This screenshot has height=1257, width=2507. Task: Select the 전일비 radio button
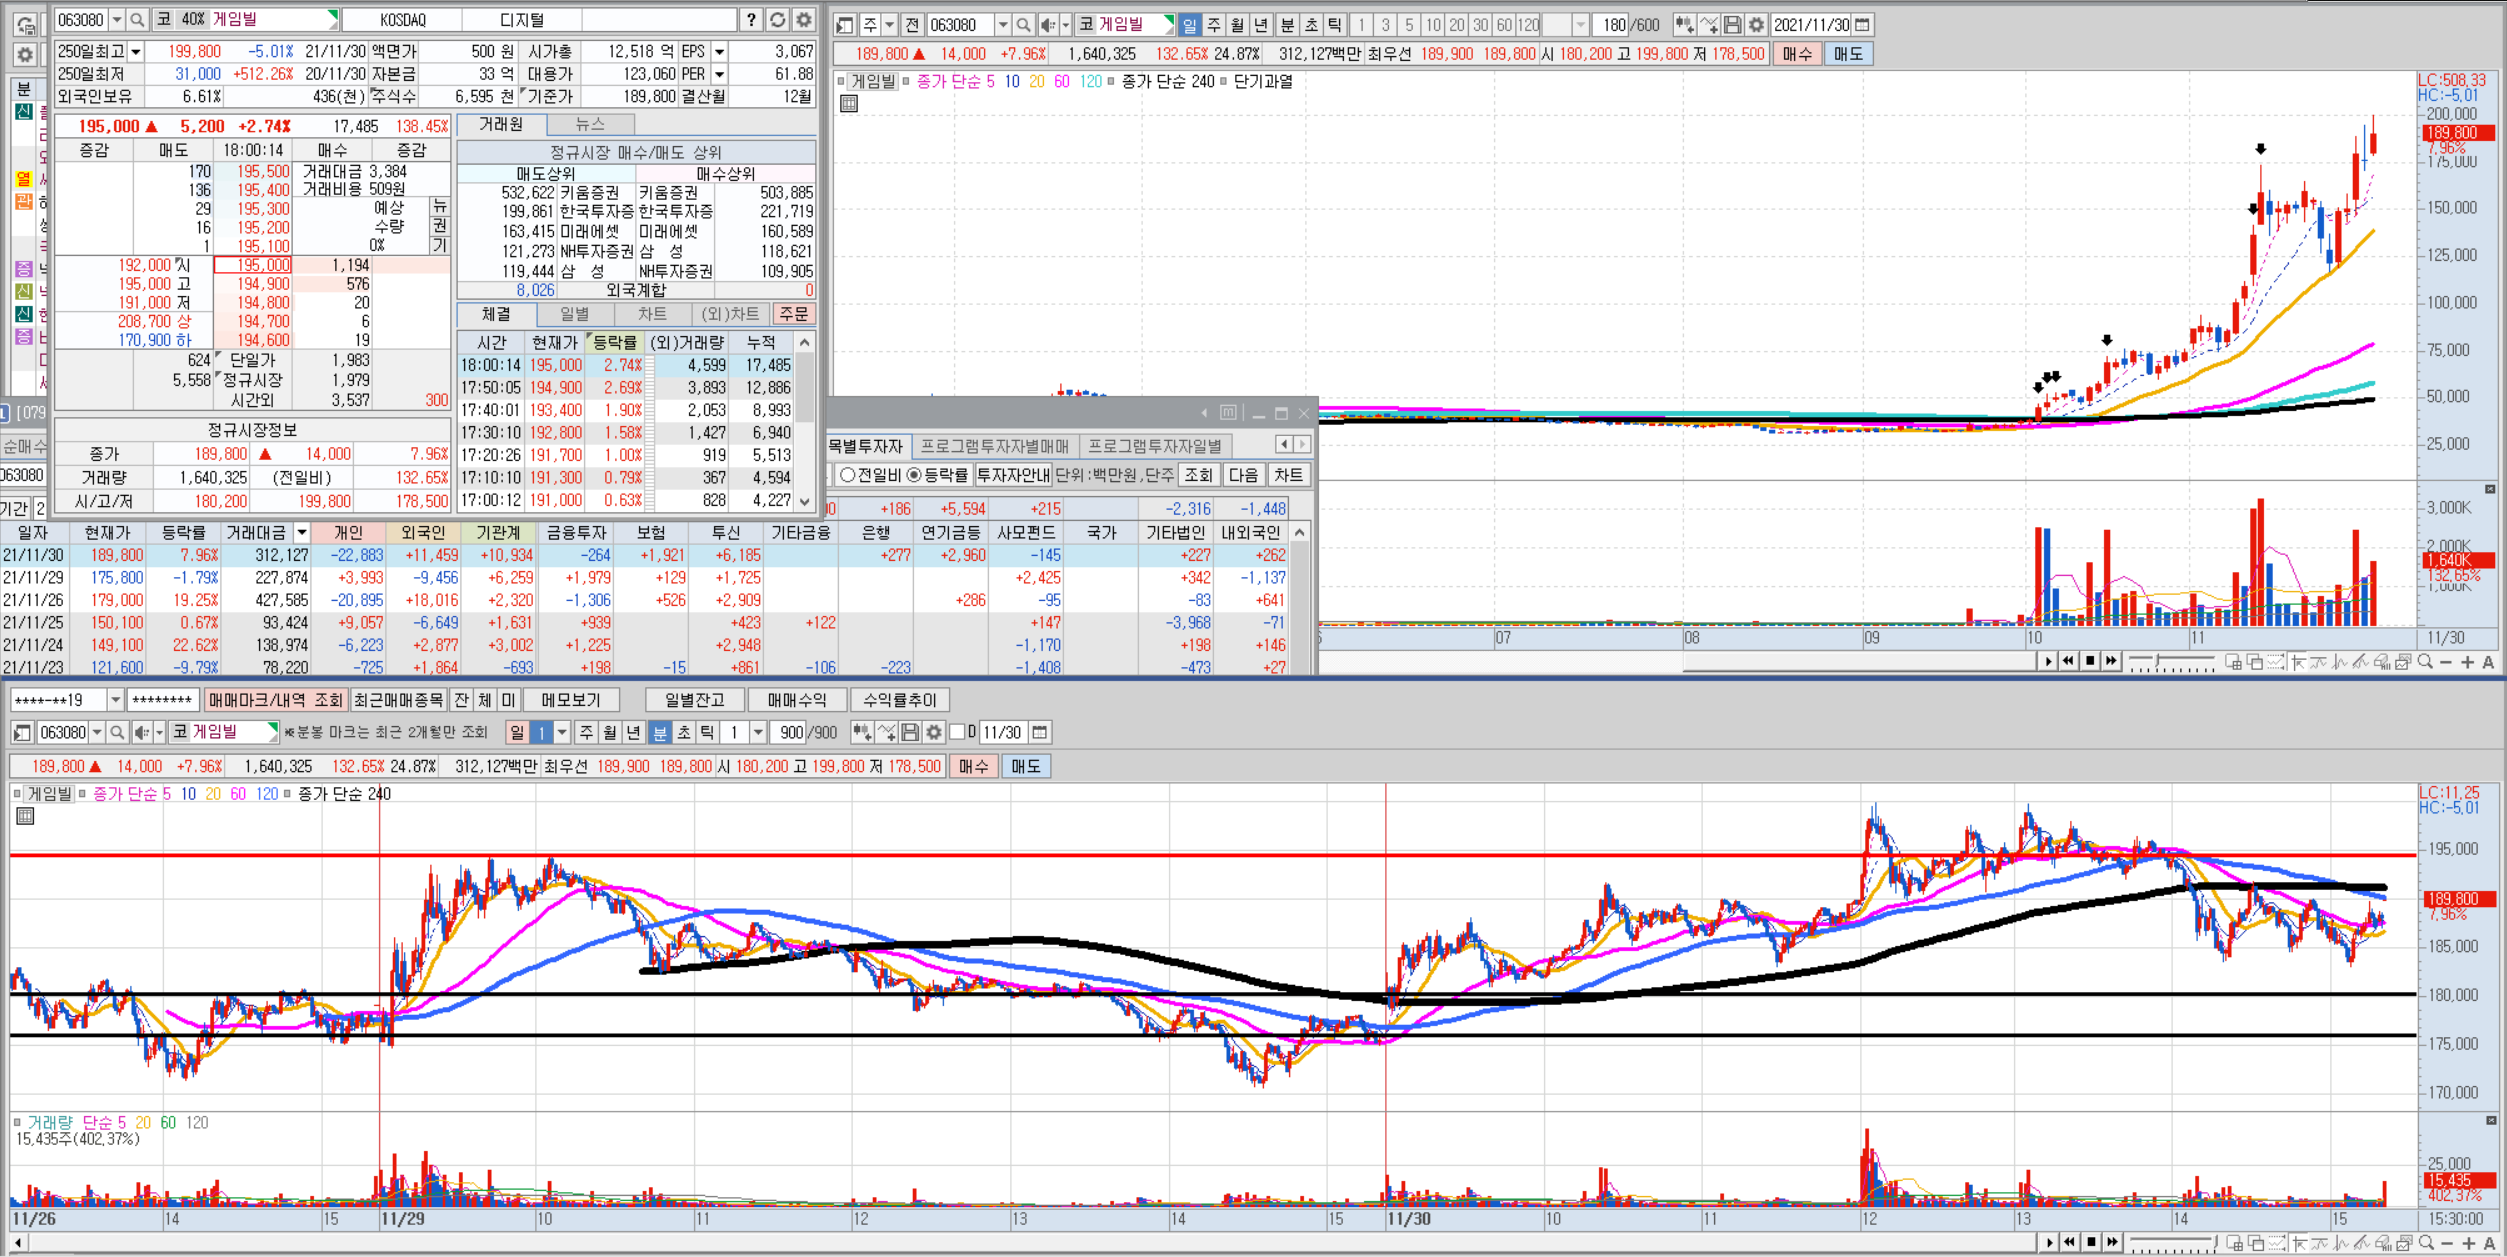coord(848,475)
